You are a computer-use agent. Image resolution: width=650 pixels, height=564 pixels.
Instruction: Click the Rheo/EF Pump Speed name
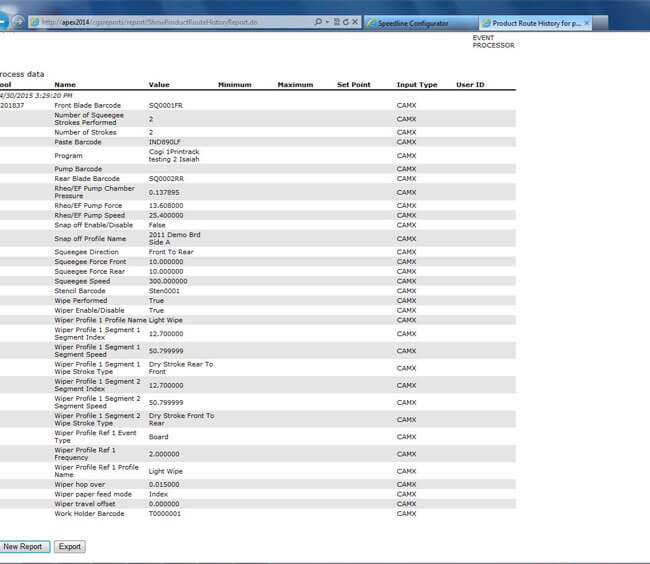tap(90, 215)
